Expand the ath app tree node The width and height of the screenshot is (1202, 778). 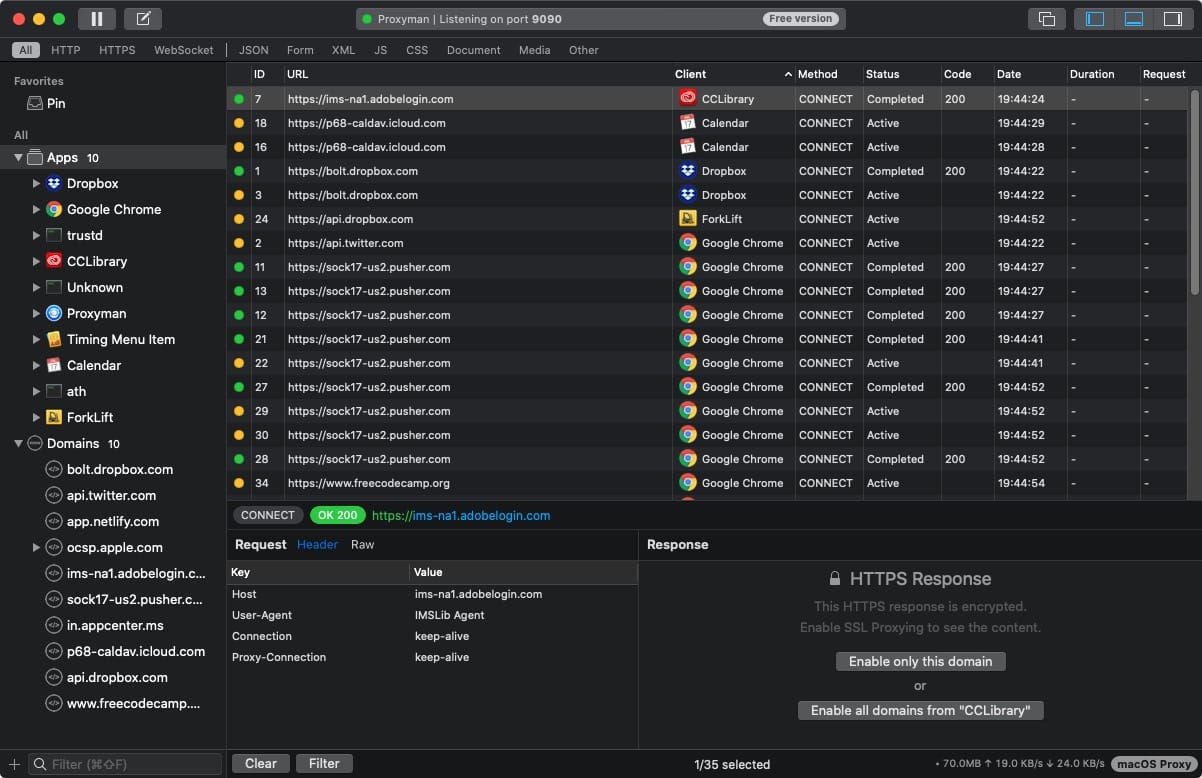[x=36, y=391]
